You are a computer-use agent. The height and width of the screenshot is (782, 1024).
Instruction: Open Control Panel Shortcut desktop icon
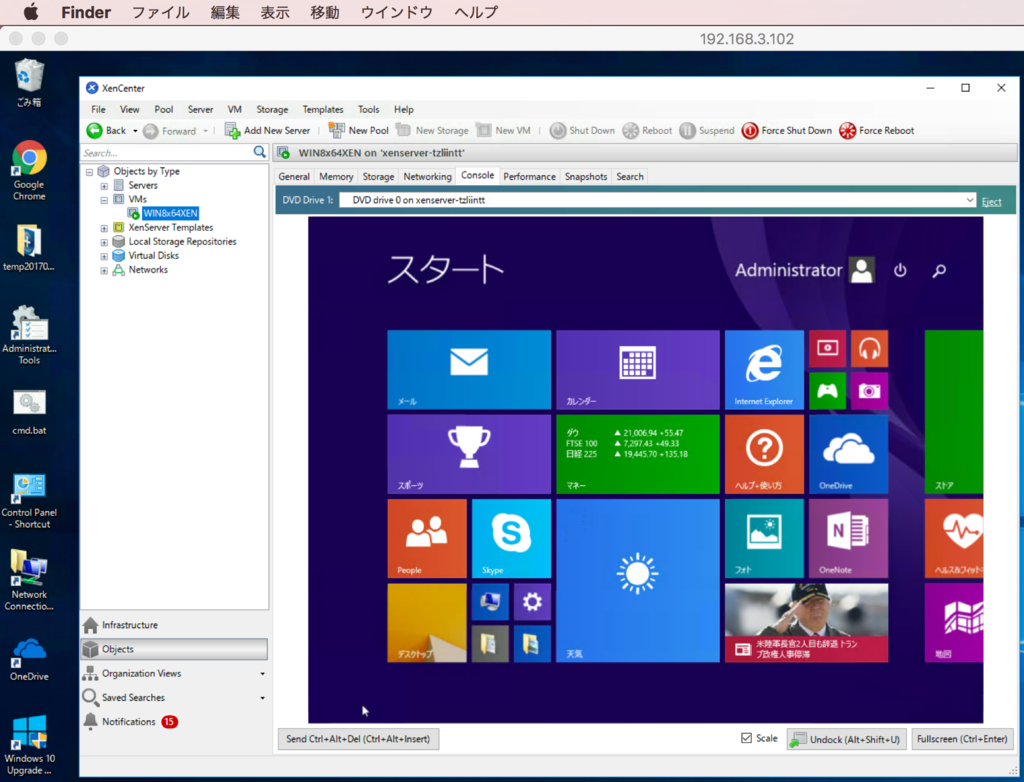point(29,501)
